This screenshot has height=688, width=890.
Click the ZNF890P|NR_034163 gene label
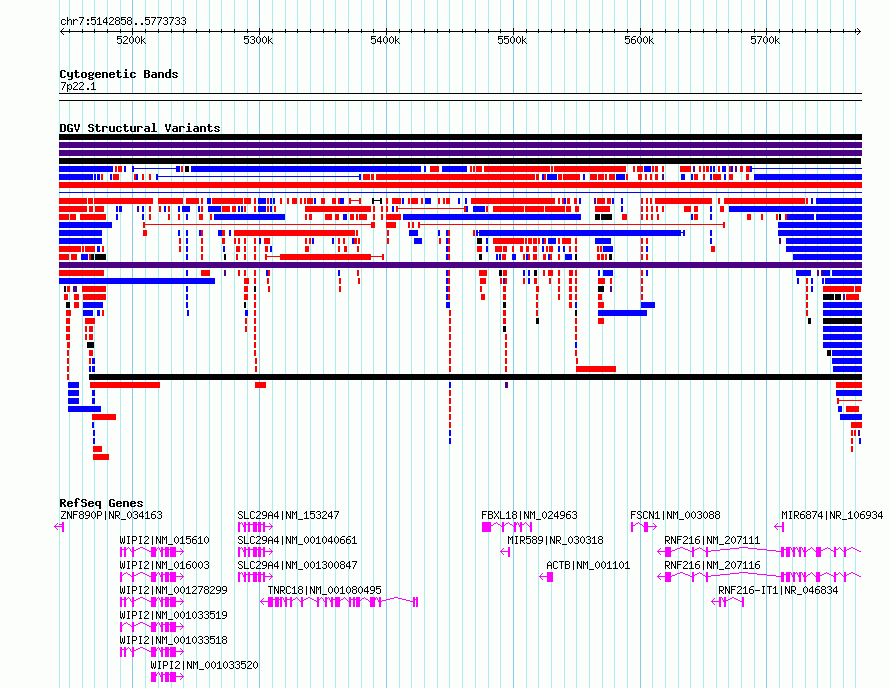tap(111, 515)
